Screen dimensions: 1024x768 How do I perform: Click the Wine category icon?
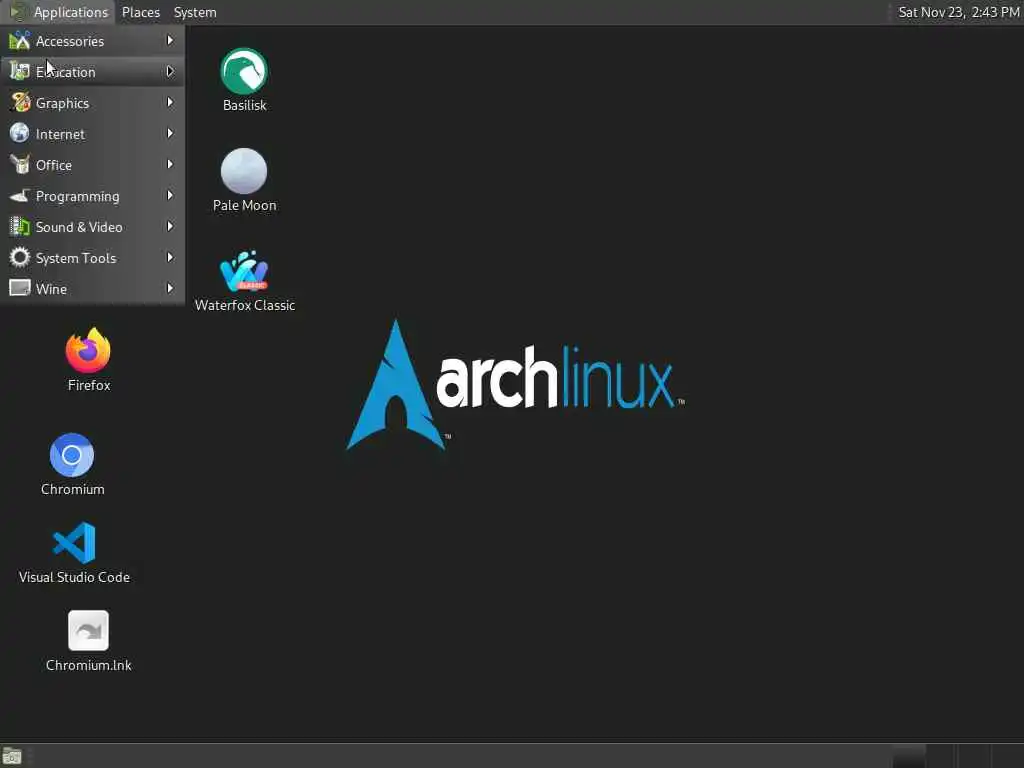(x=20, y=288)
